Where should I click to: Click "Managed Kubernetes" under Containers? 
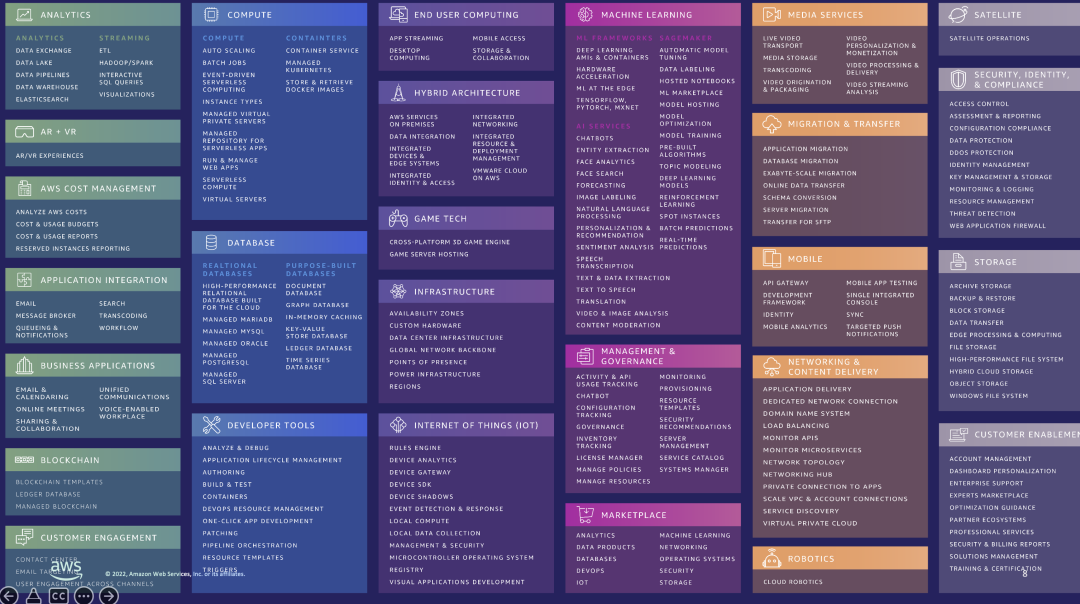(x=309, y=66)
